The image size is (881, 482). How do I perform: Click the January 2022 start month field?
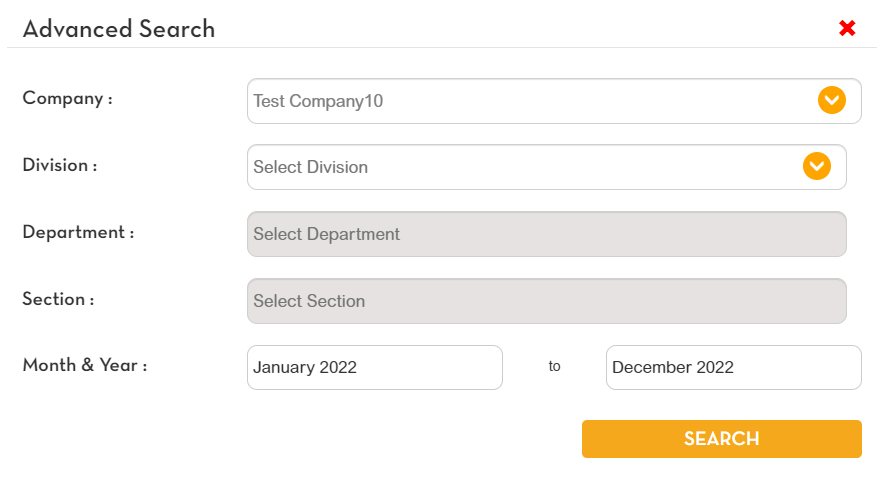pyautogui.click(x=374, y=367)
